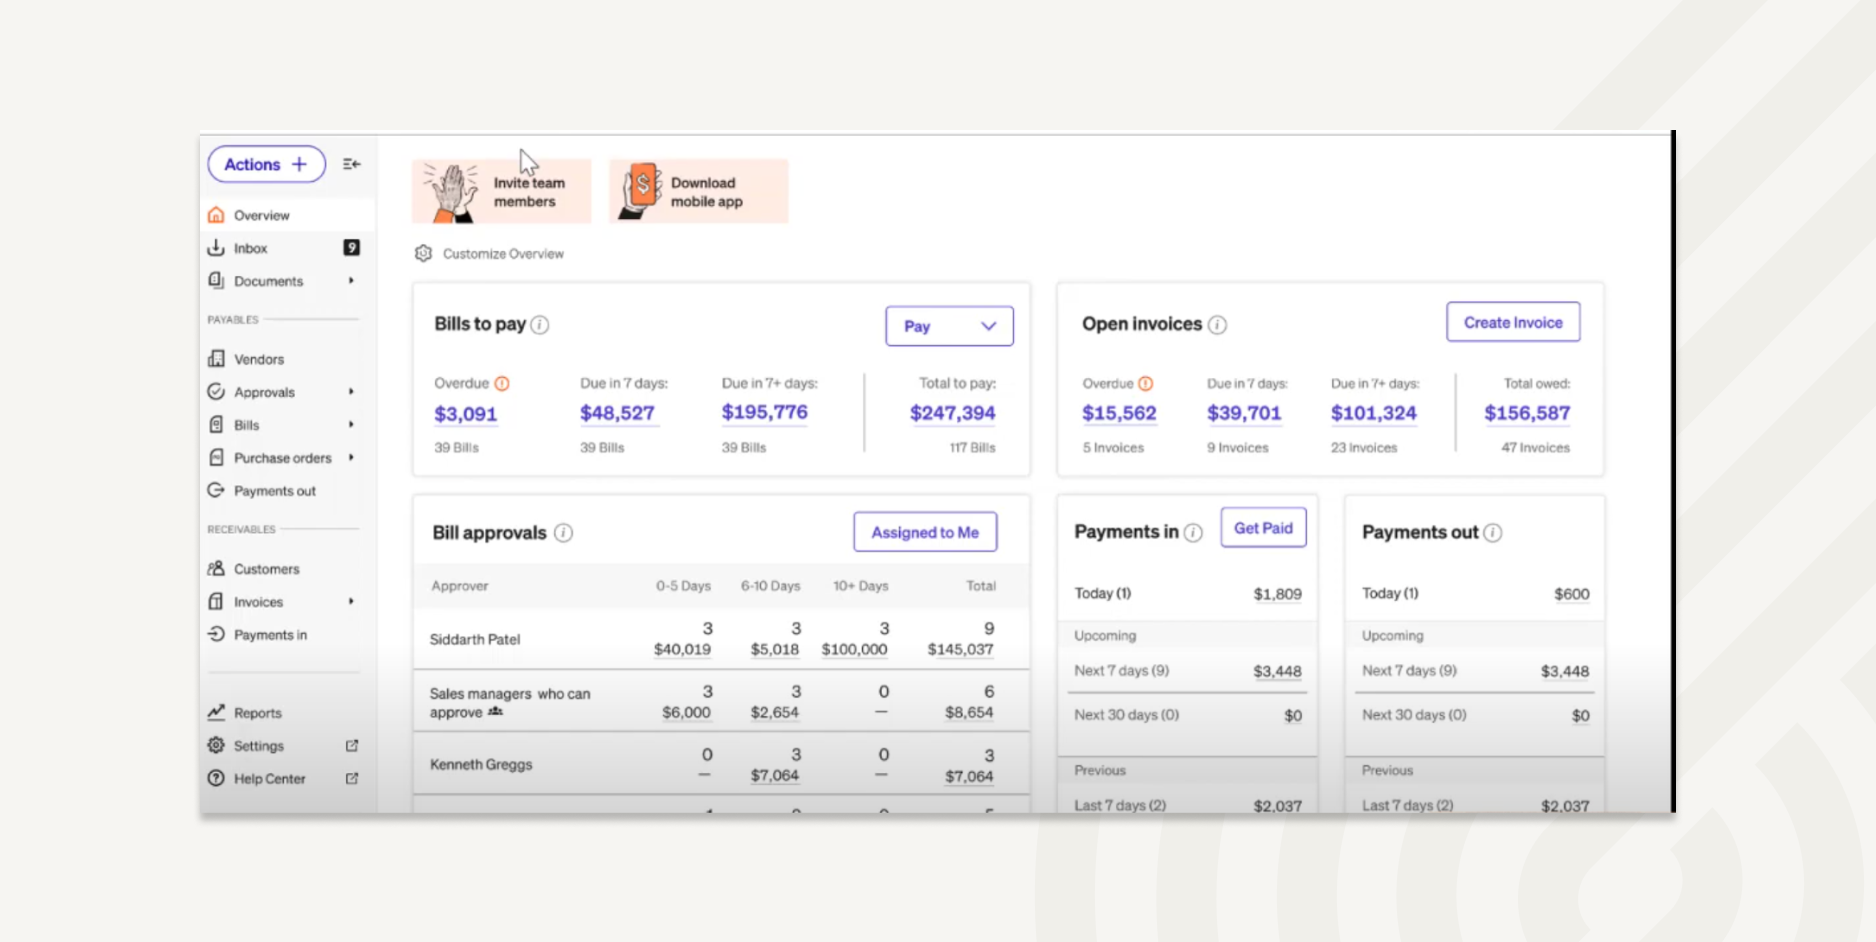Select Customers in the sidebar
1876x942 pixels.
[266, 569]
